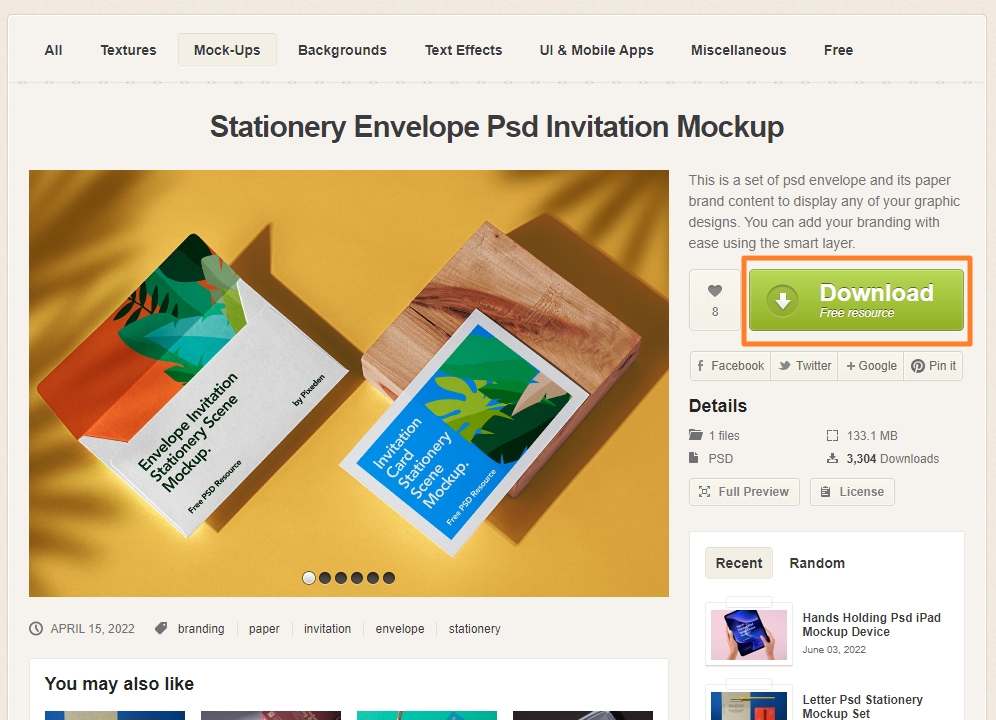Click the page title Stationery Envelope Psd Invitation Mockup
Viewport: 996px width, 720px height.
point(497,126)
